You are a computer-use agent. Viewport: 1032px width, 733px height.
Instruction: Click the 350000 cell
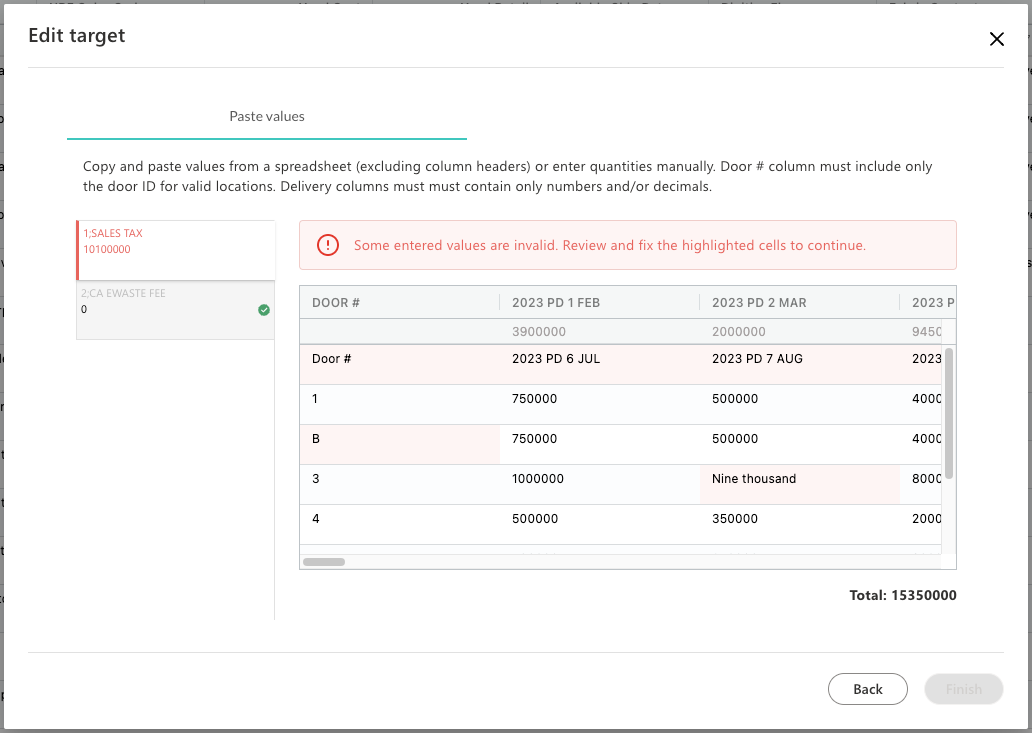[x=799, y=524]
